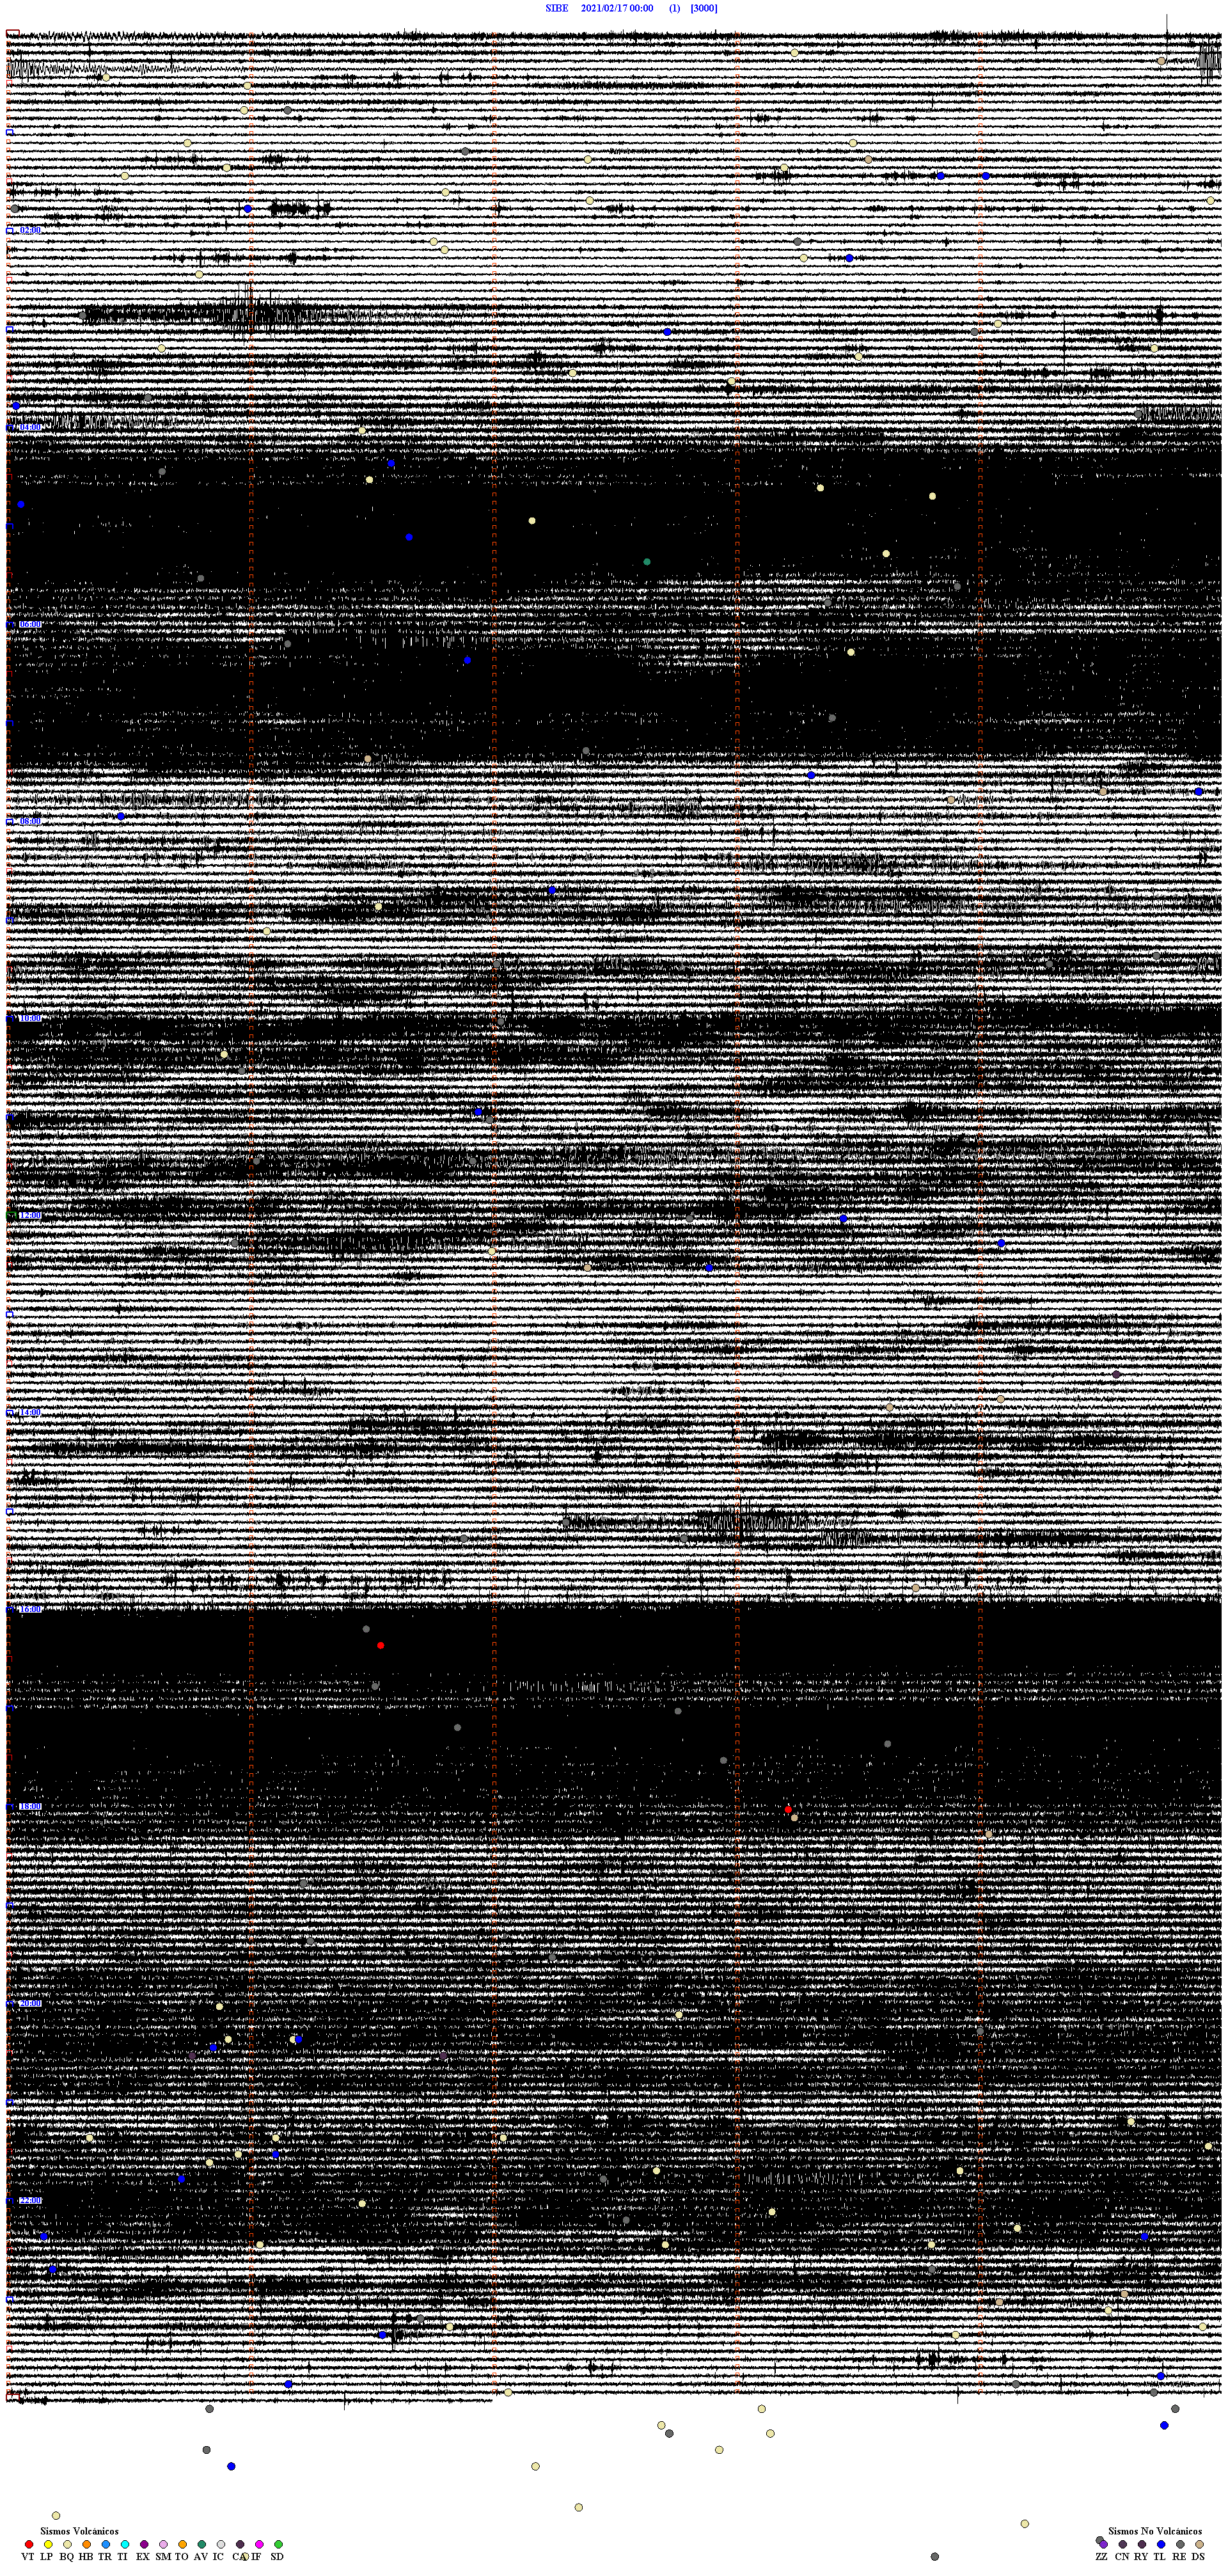The image size is (1228, 2576).
Task: Pick the blue TR legend dot
Action: coord(106,2544)
